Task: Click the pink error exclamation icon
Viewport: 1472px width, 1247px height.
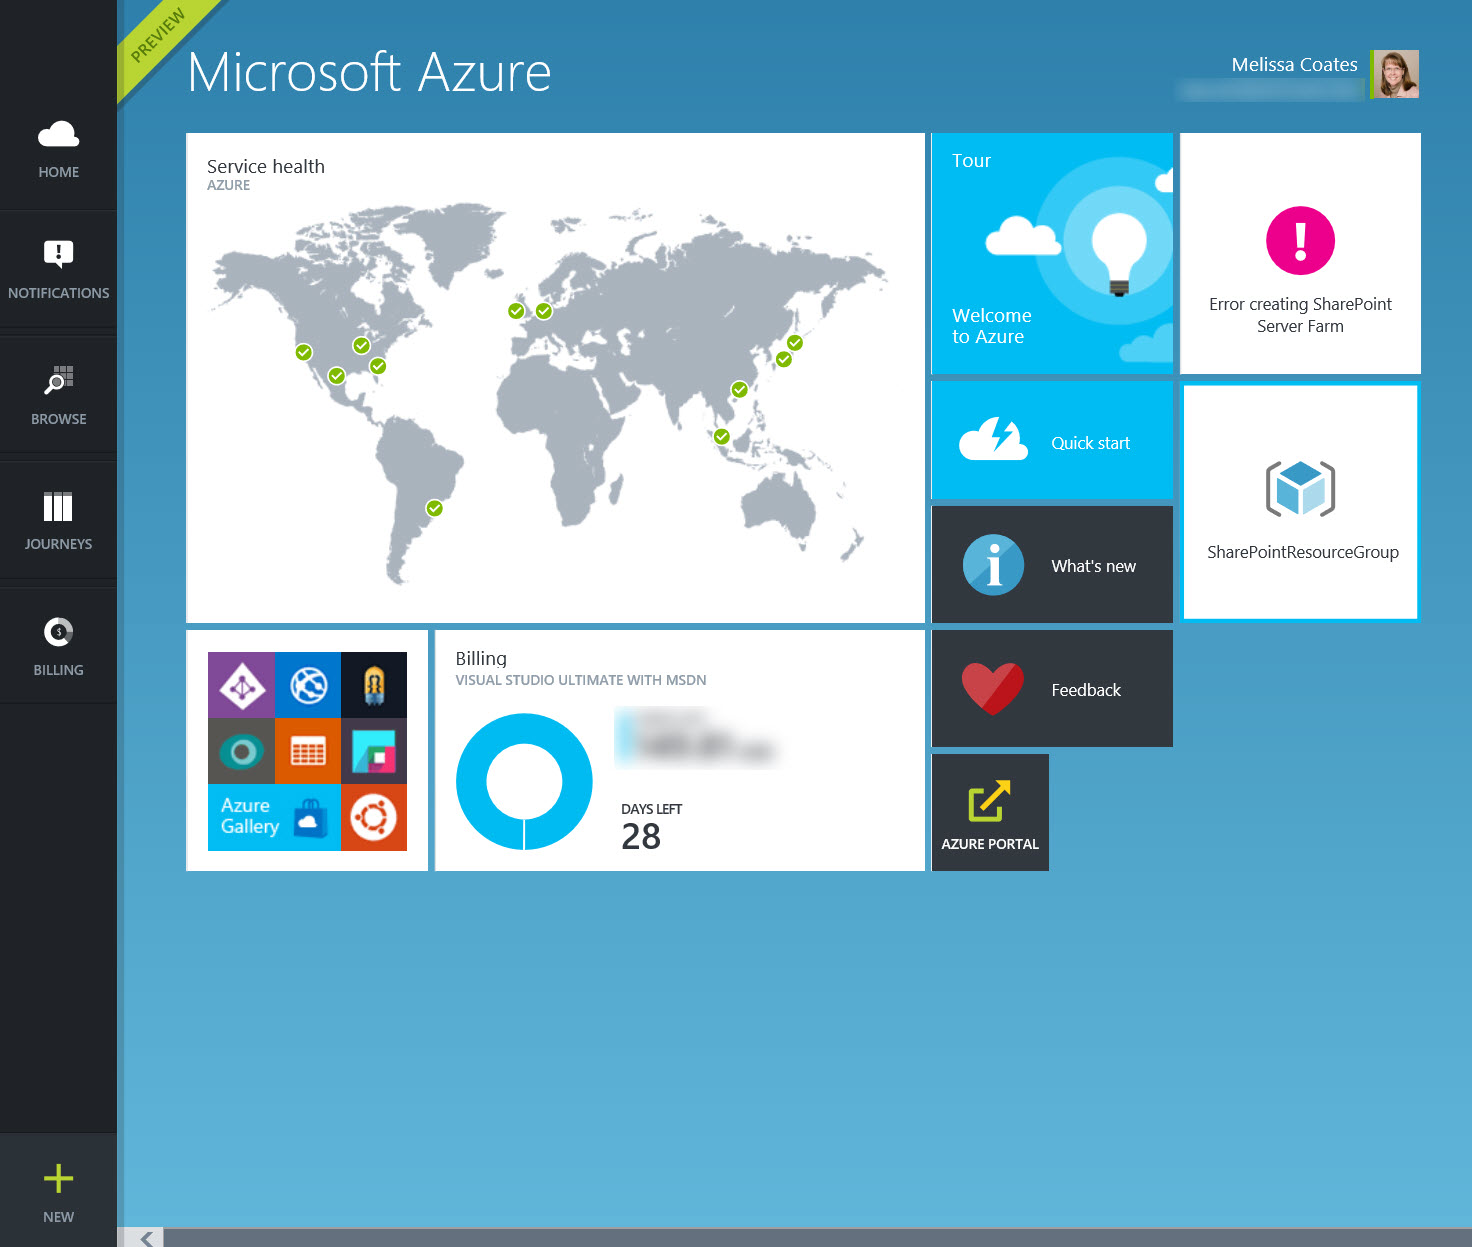Action: click(x=1300, y=241)
